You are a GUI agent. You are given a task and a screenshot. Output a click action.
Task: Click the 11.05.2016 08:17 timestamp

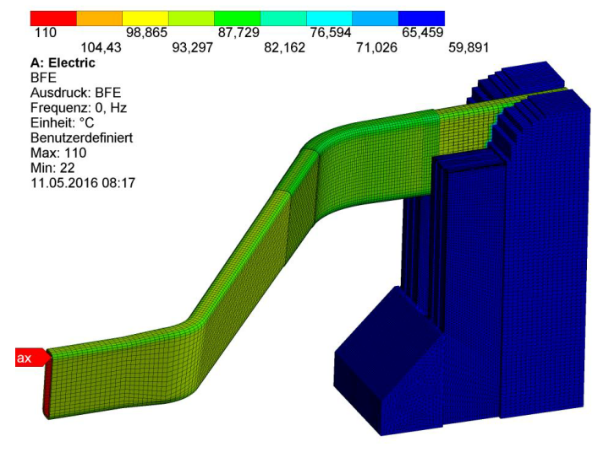[x=83, y=182]
